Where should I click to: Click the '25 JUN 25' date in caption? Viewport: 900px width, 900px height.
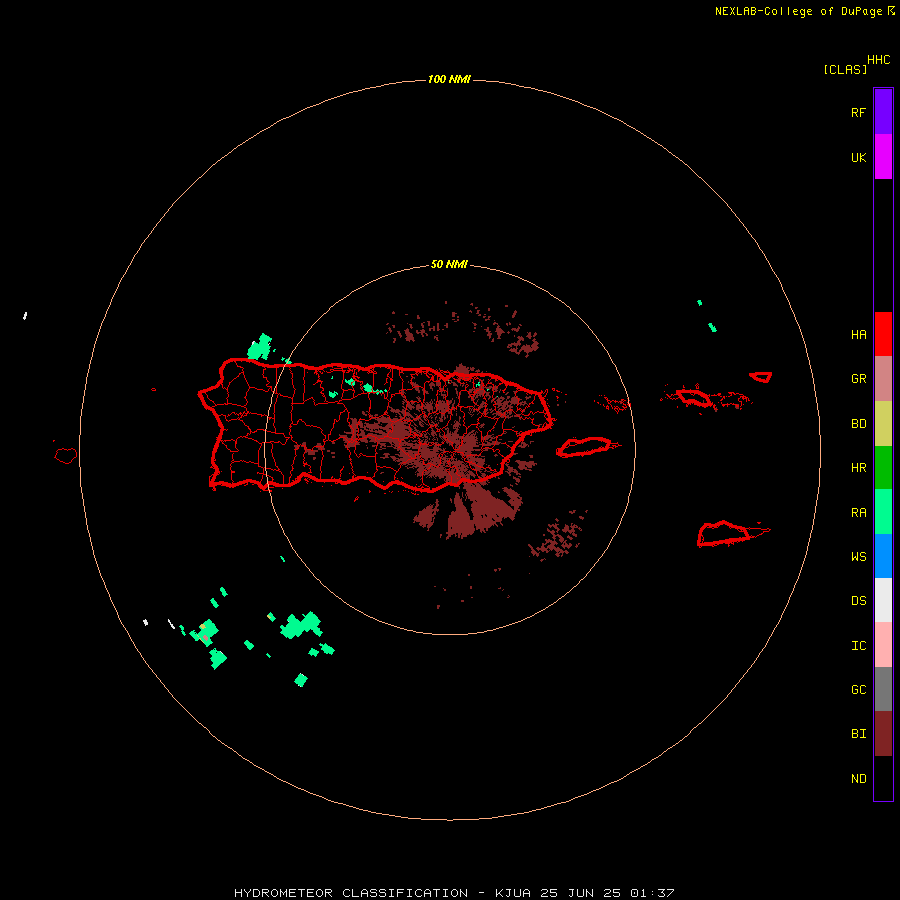pos(580,893)
